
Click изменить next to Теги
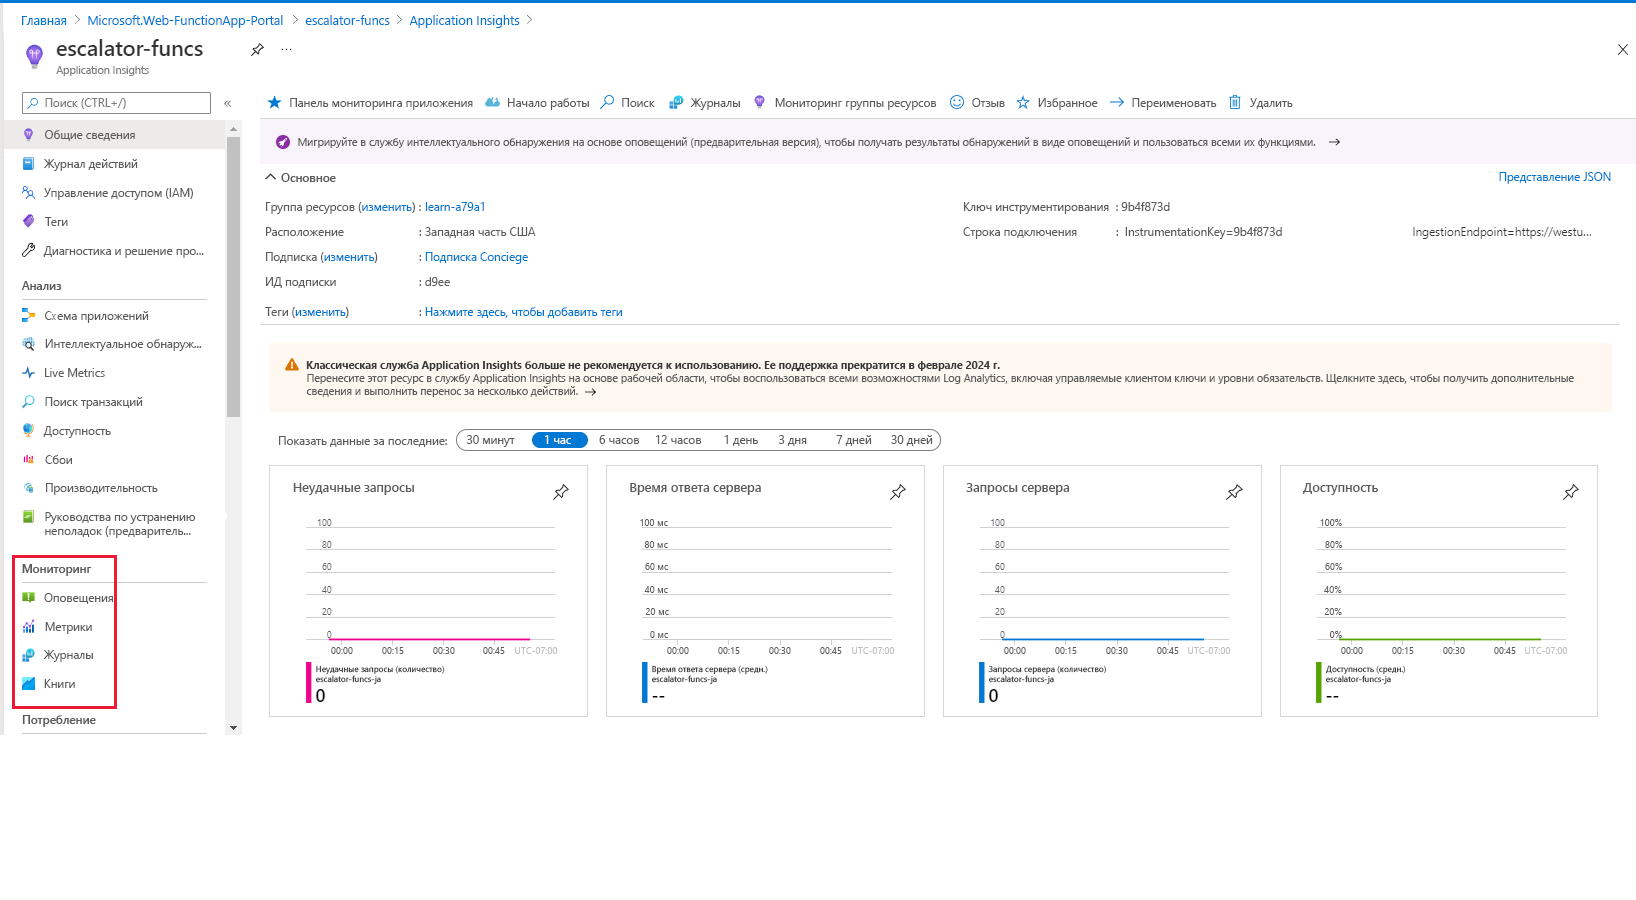(x=320, y=312)
